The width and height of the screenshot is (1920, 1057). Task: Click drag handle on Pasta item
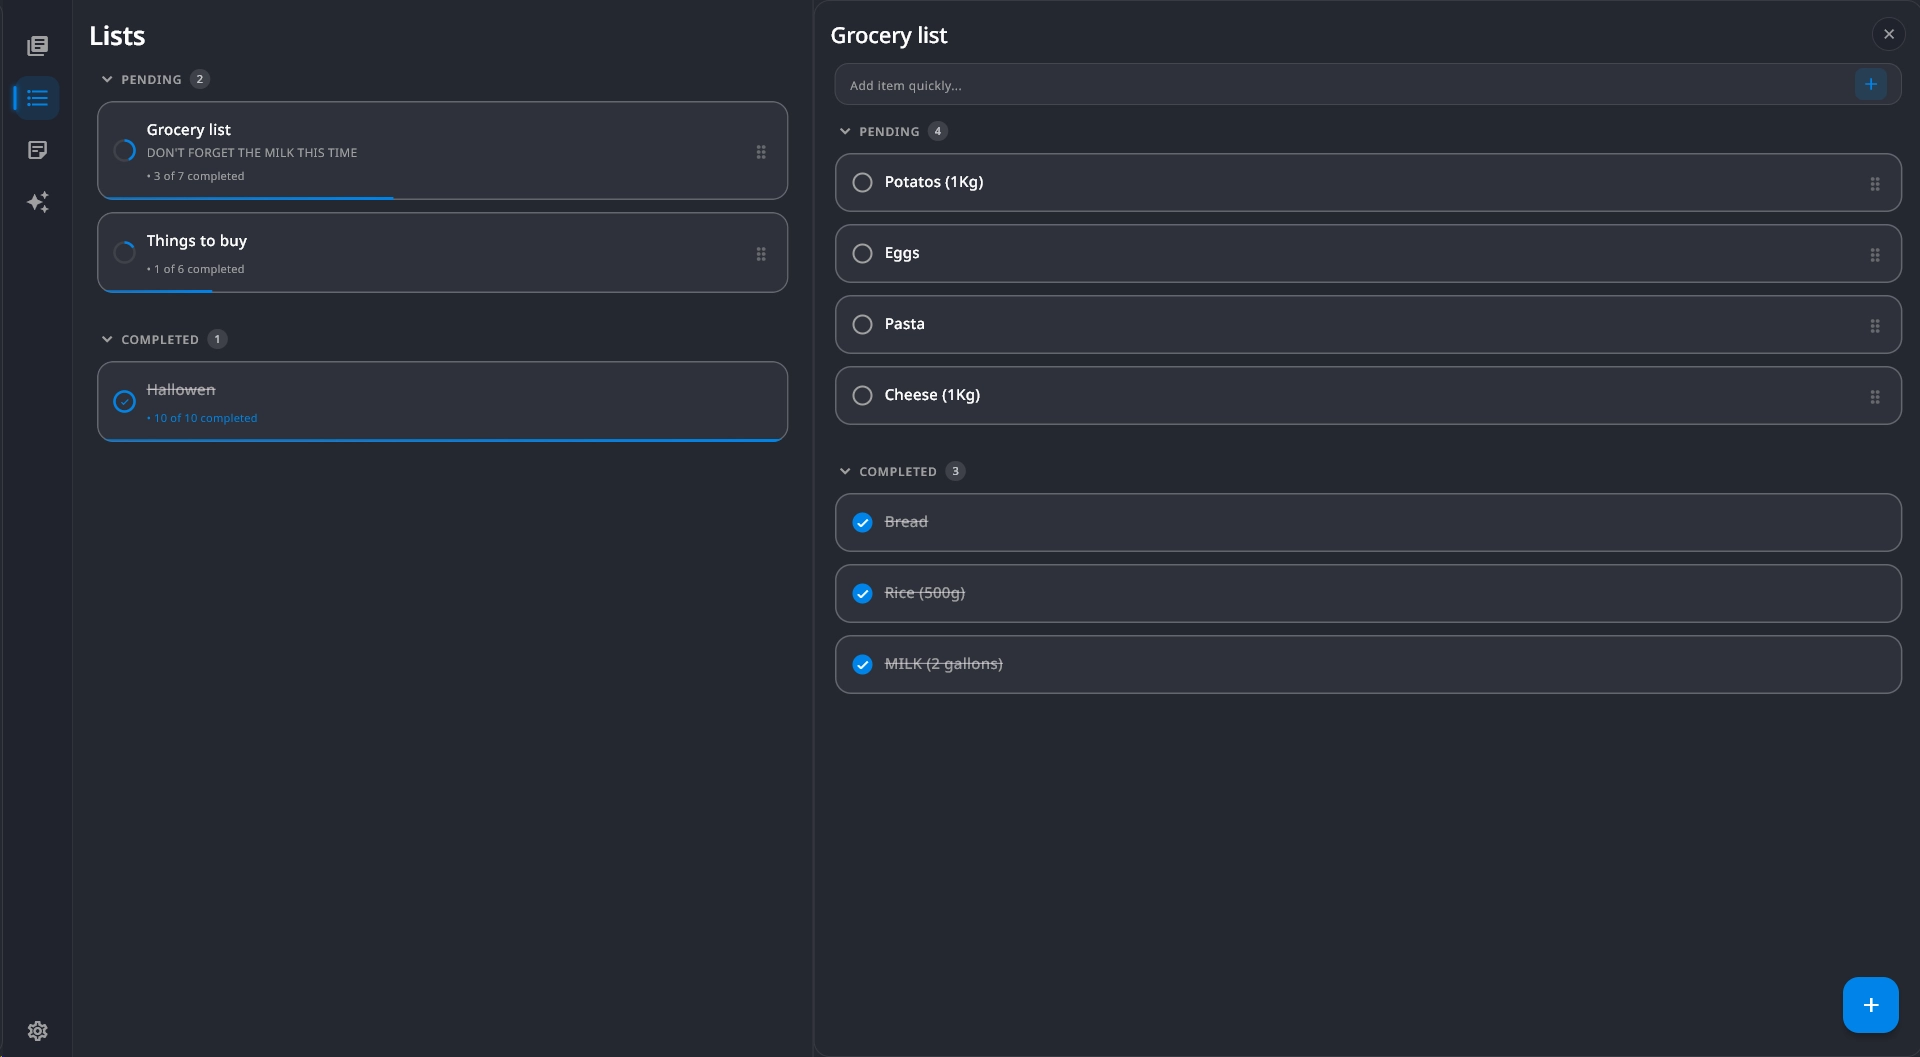1875,326
